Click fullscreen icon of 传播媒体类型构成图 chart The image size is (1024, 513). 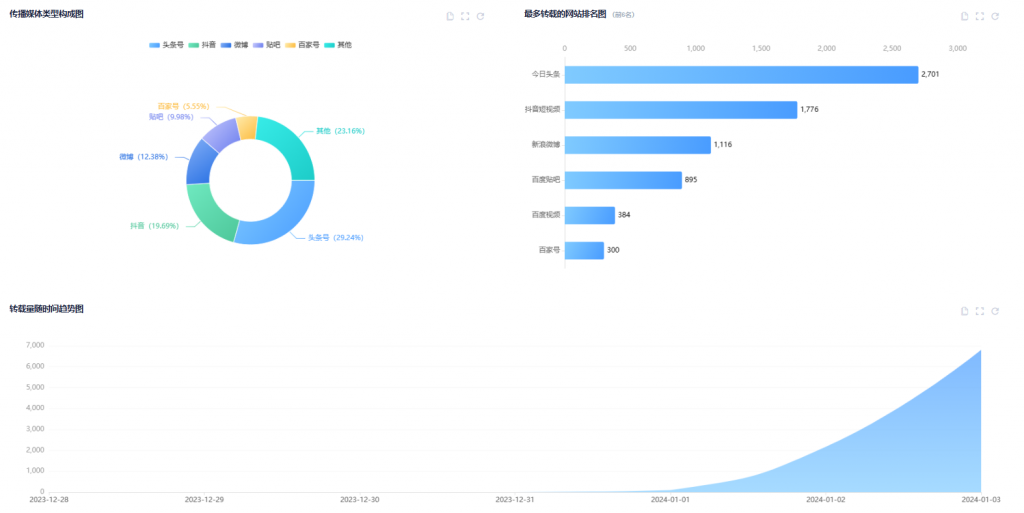point(465,16)
